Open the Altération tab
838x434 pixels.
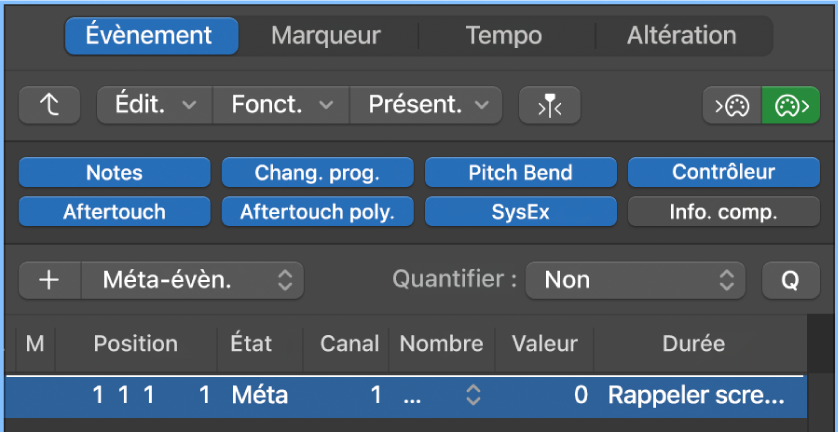tap(681, 36)
